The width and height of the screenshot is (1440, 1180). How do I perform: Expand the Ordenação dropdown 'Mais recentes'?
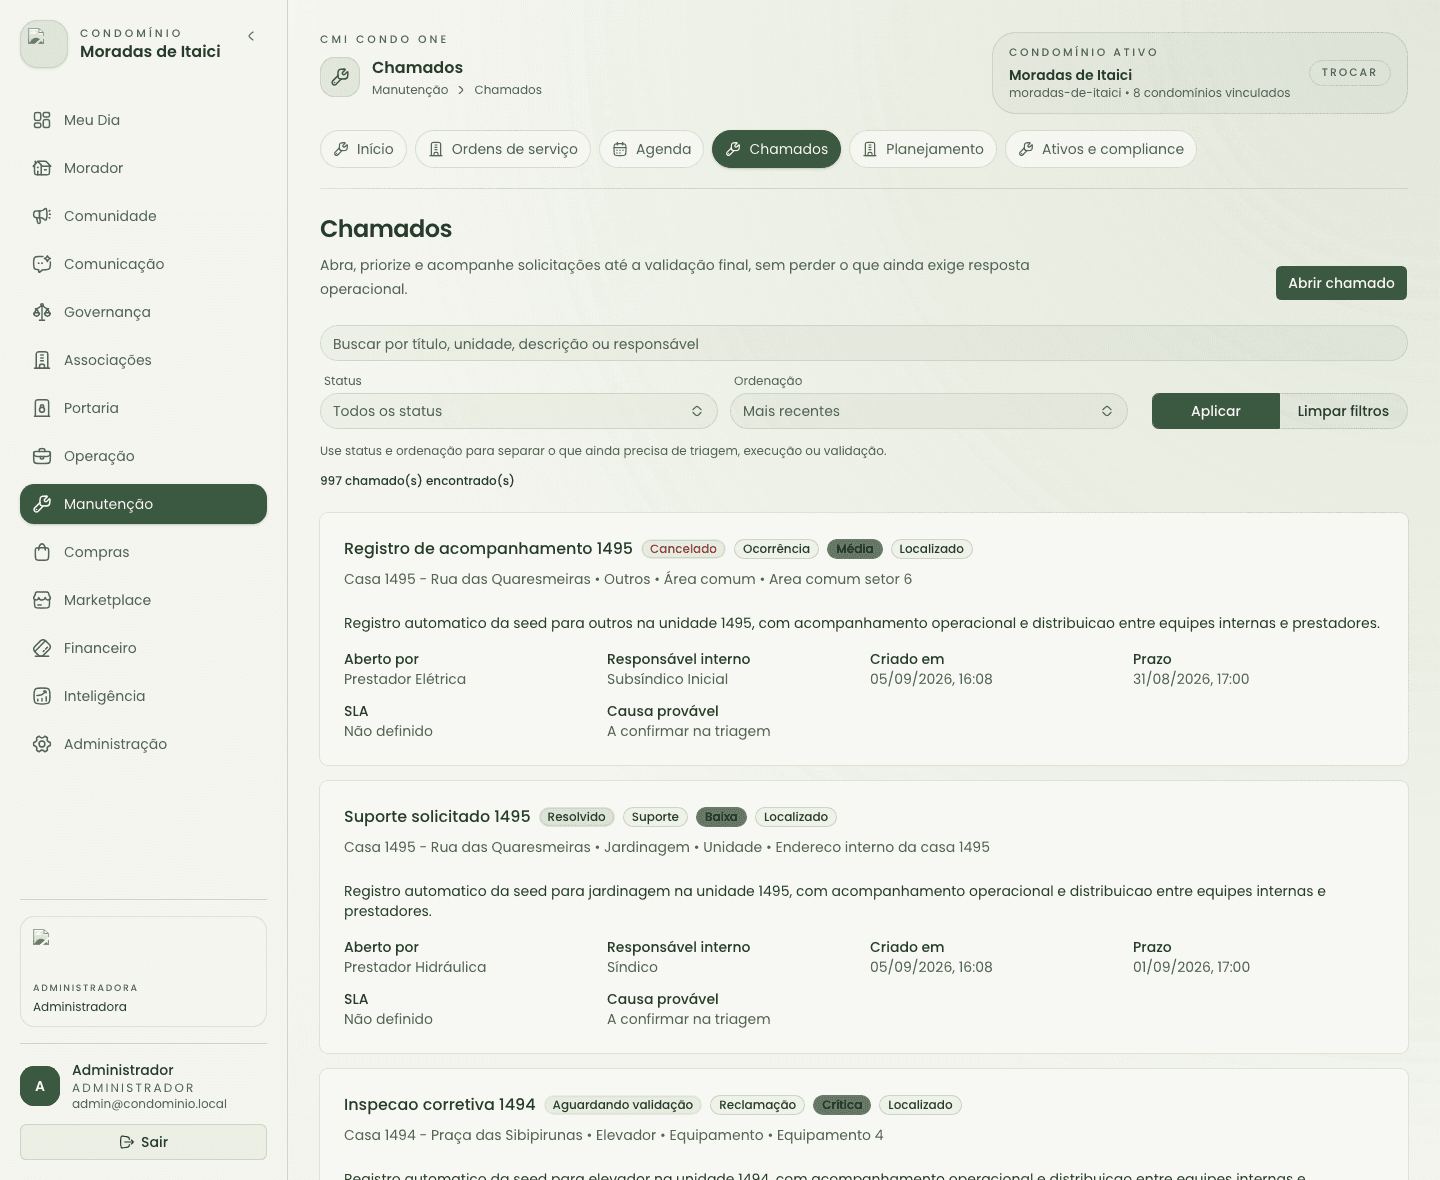(929, 411)
